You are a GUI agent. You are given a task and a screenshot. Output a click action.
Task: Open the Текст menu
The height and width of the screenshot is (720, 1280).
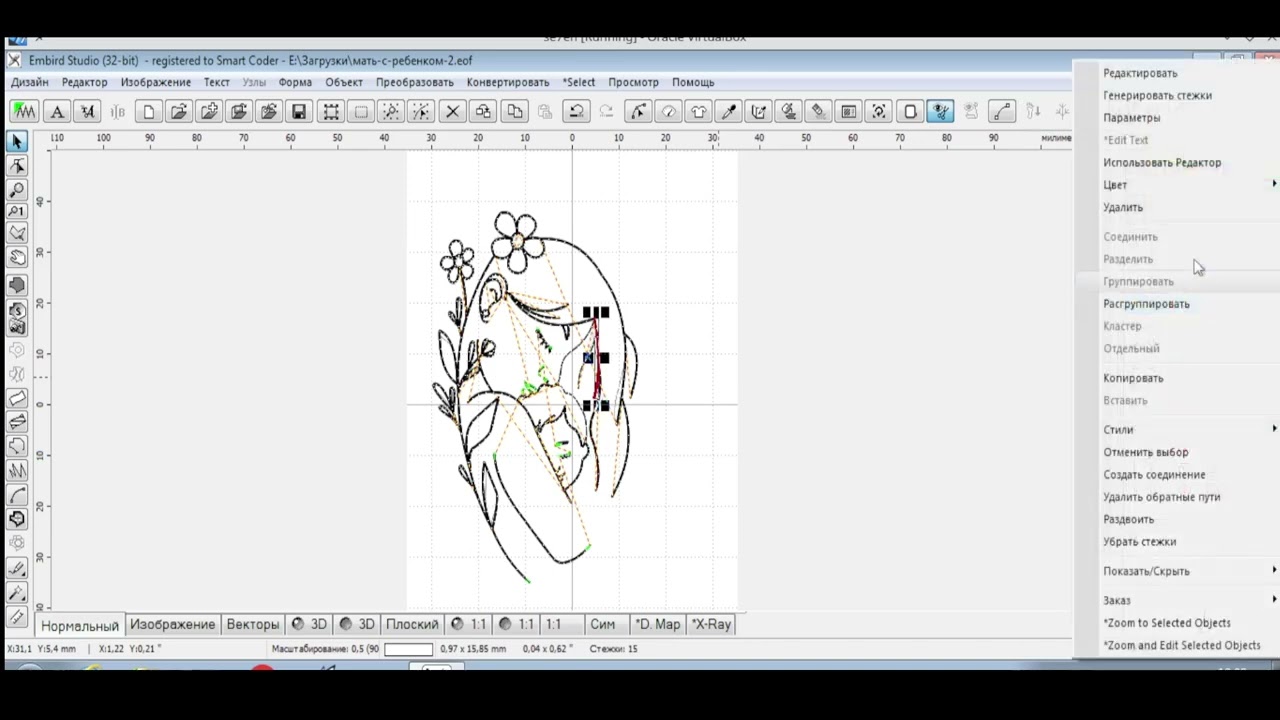(217, 82)
